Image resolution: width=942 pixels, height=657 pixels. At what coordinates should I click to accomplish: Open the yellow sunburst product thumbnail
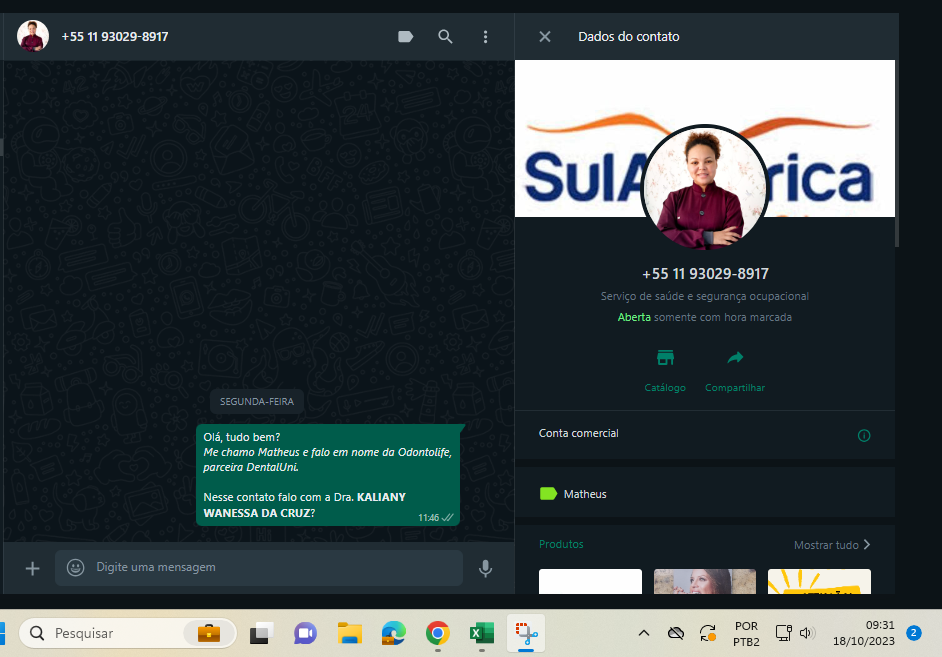pyautogui.click(x=819, y=581)
